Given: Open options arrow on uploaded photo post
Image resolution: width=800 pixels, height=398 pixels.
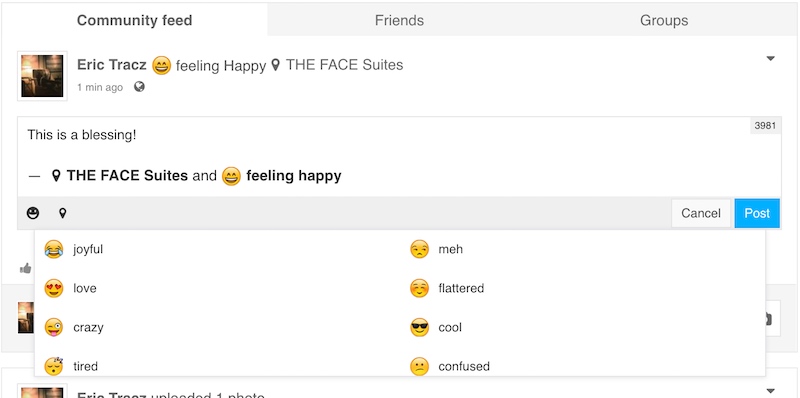Looking at the screenshot, I should coord(770,391).
